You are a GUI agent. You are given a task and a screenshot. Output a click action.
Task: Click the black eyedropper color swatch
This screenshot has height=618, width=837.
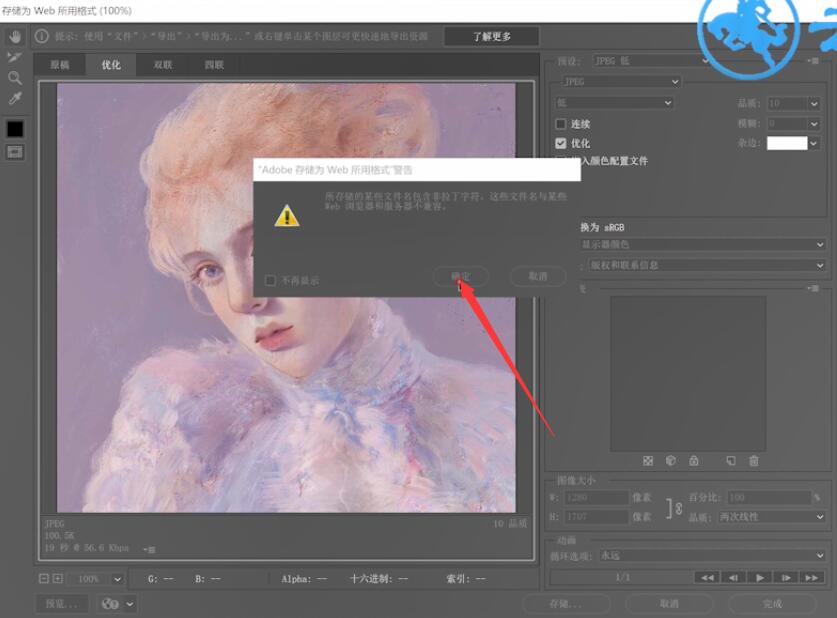(15, 129)
